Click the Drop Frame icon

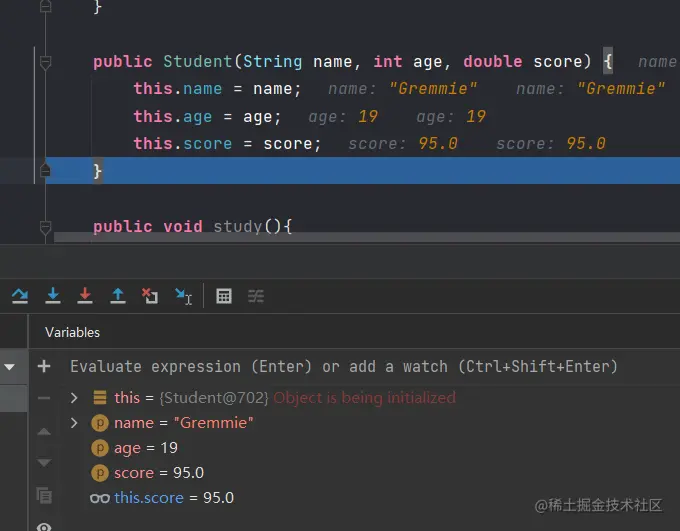150,296
